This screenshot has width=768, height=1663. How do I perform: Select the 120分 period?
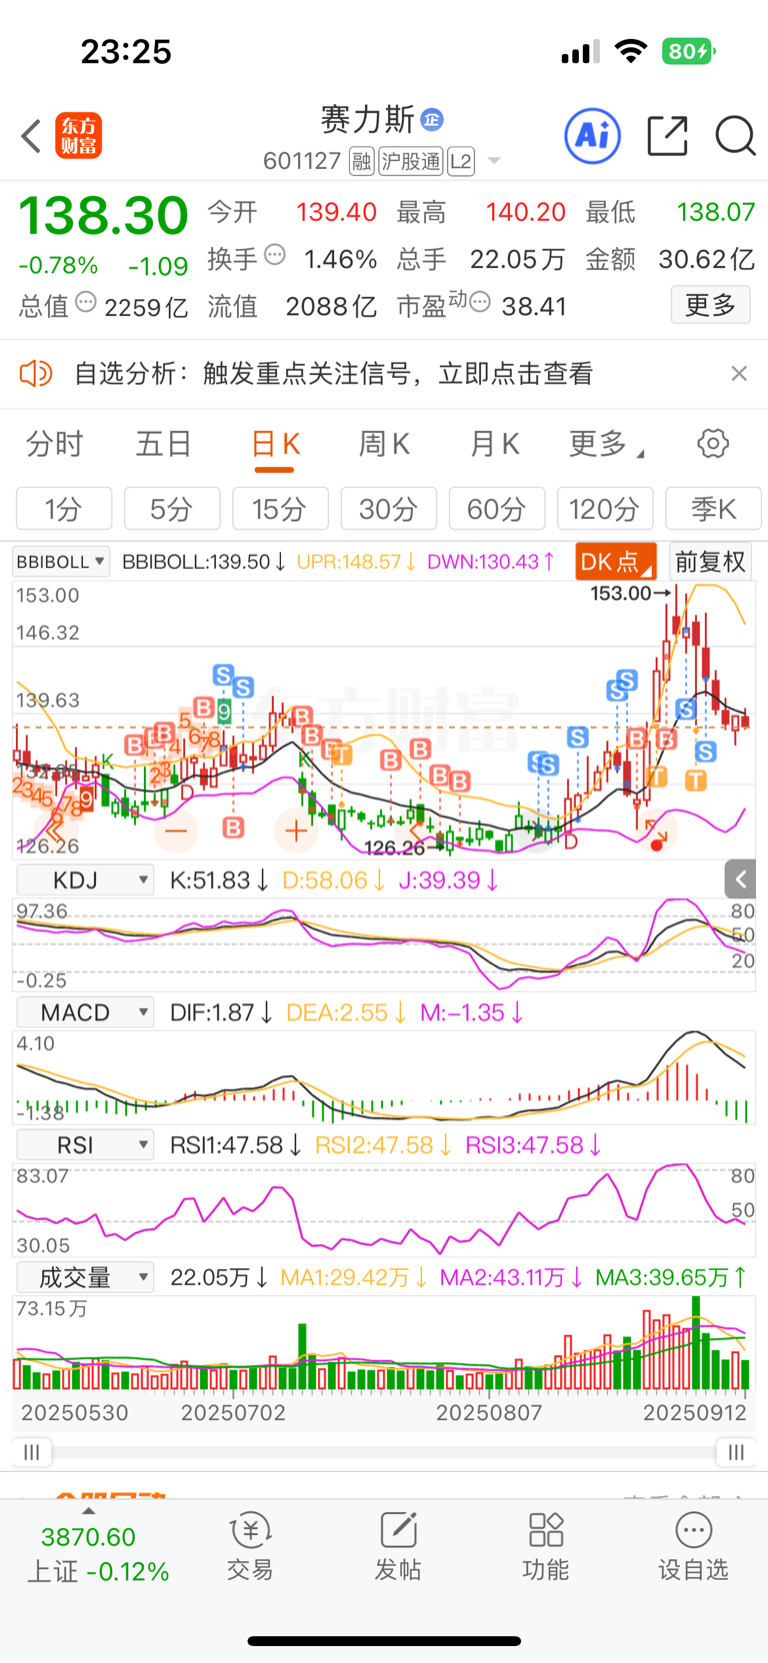605,509
